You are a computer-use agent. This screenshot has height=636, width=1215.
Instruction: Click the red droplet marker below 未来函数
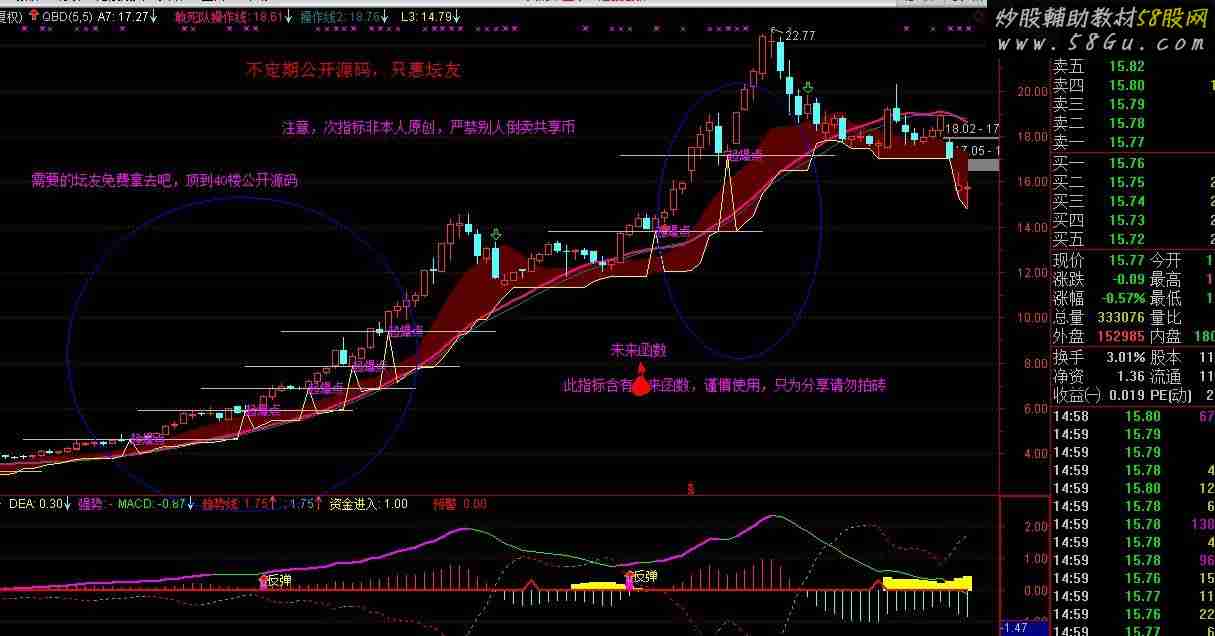click(x=641, y=381)
